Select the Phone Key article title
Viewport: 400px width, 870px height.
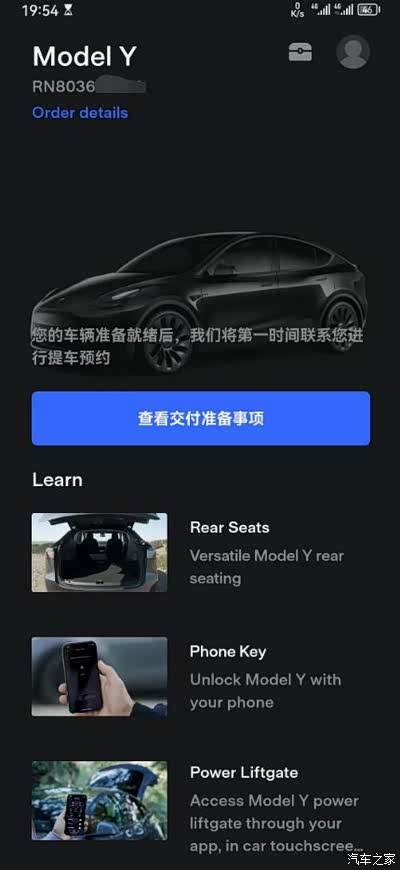click(x=228, y=651)
